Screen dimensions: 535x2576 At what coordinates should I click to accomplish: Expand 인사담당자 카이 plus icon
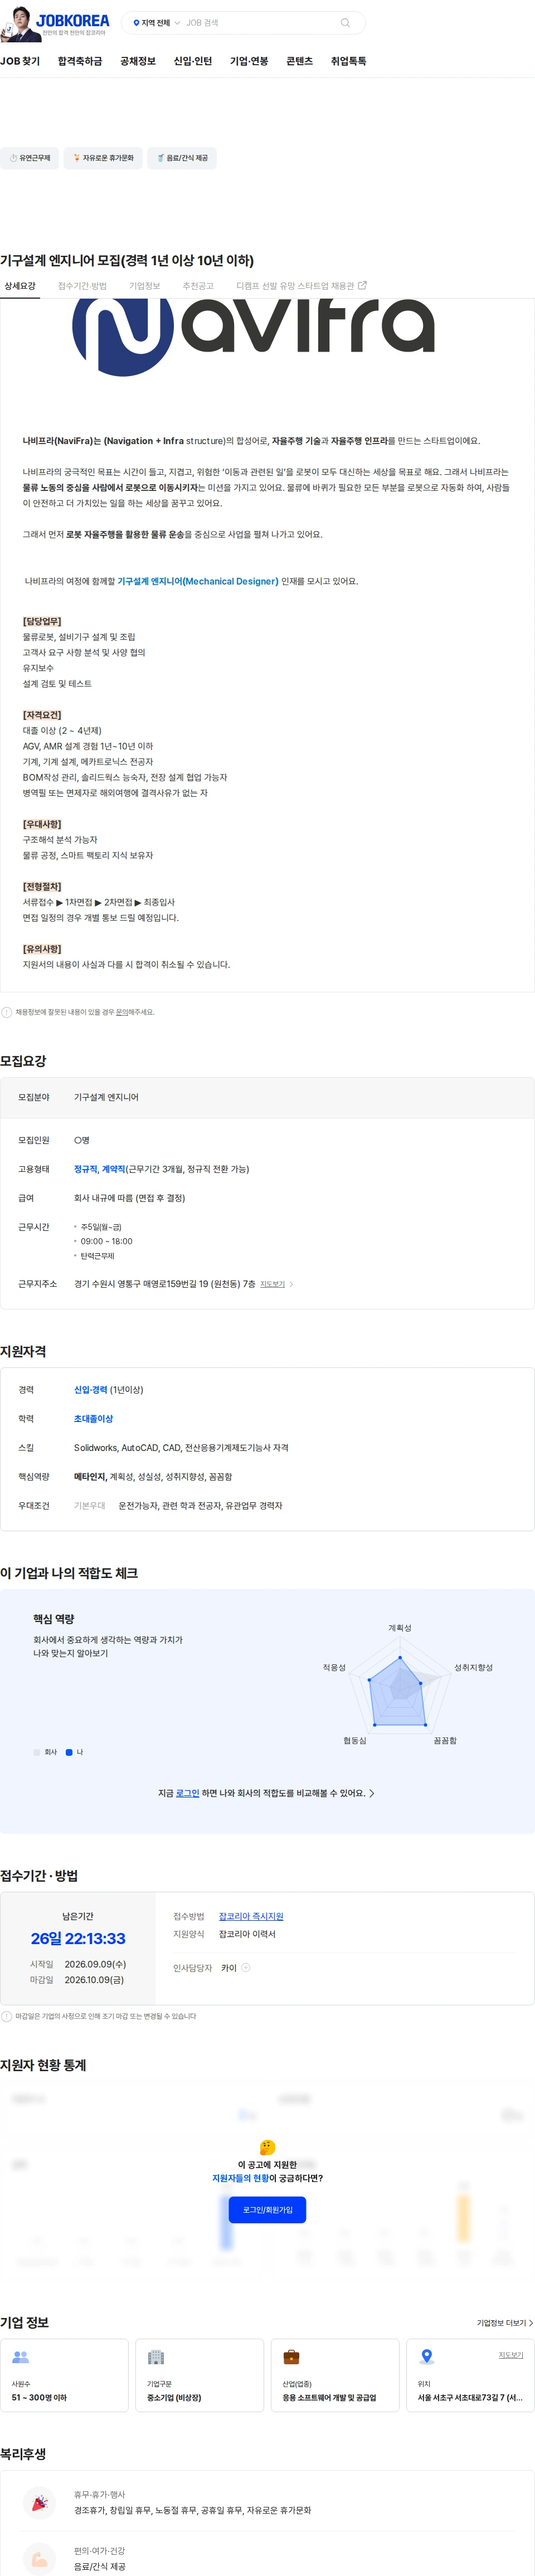(x=246, y=1967)
